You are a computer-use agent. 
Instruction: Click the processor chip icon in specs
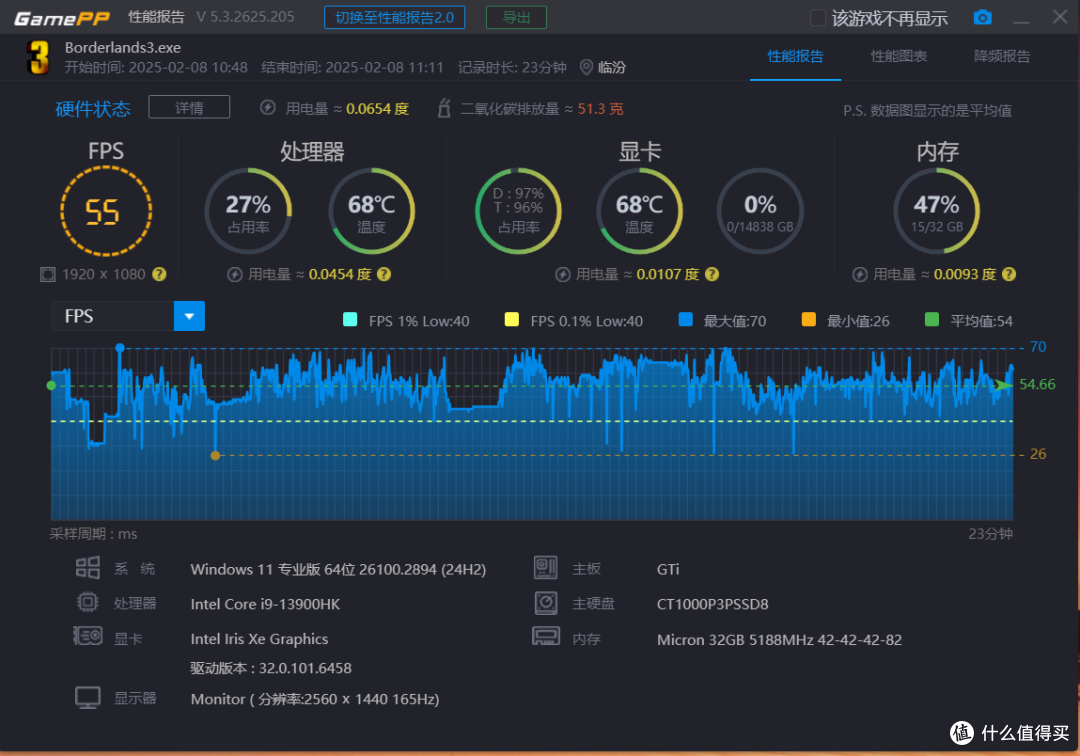tap(87, 602)
